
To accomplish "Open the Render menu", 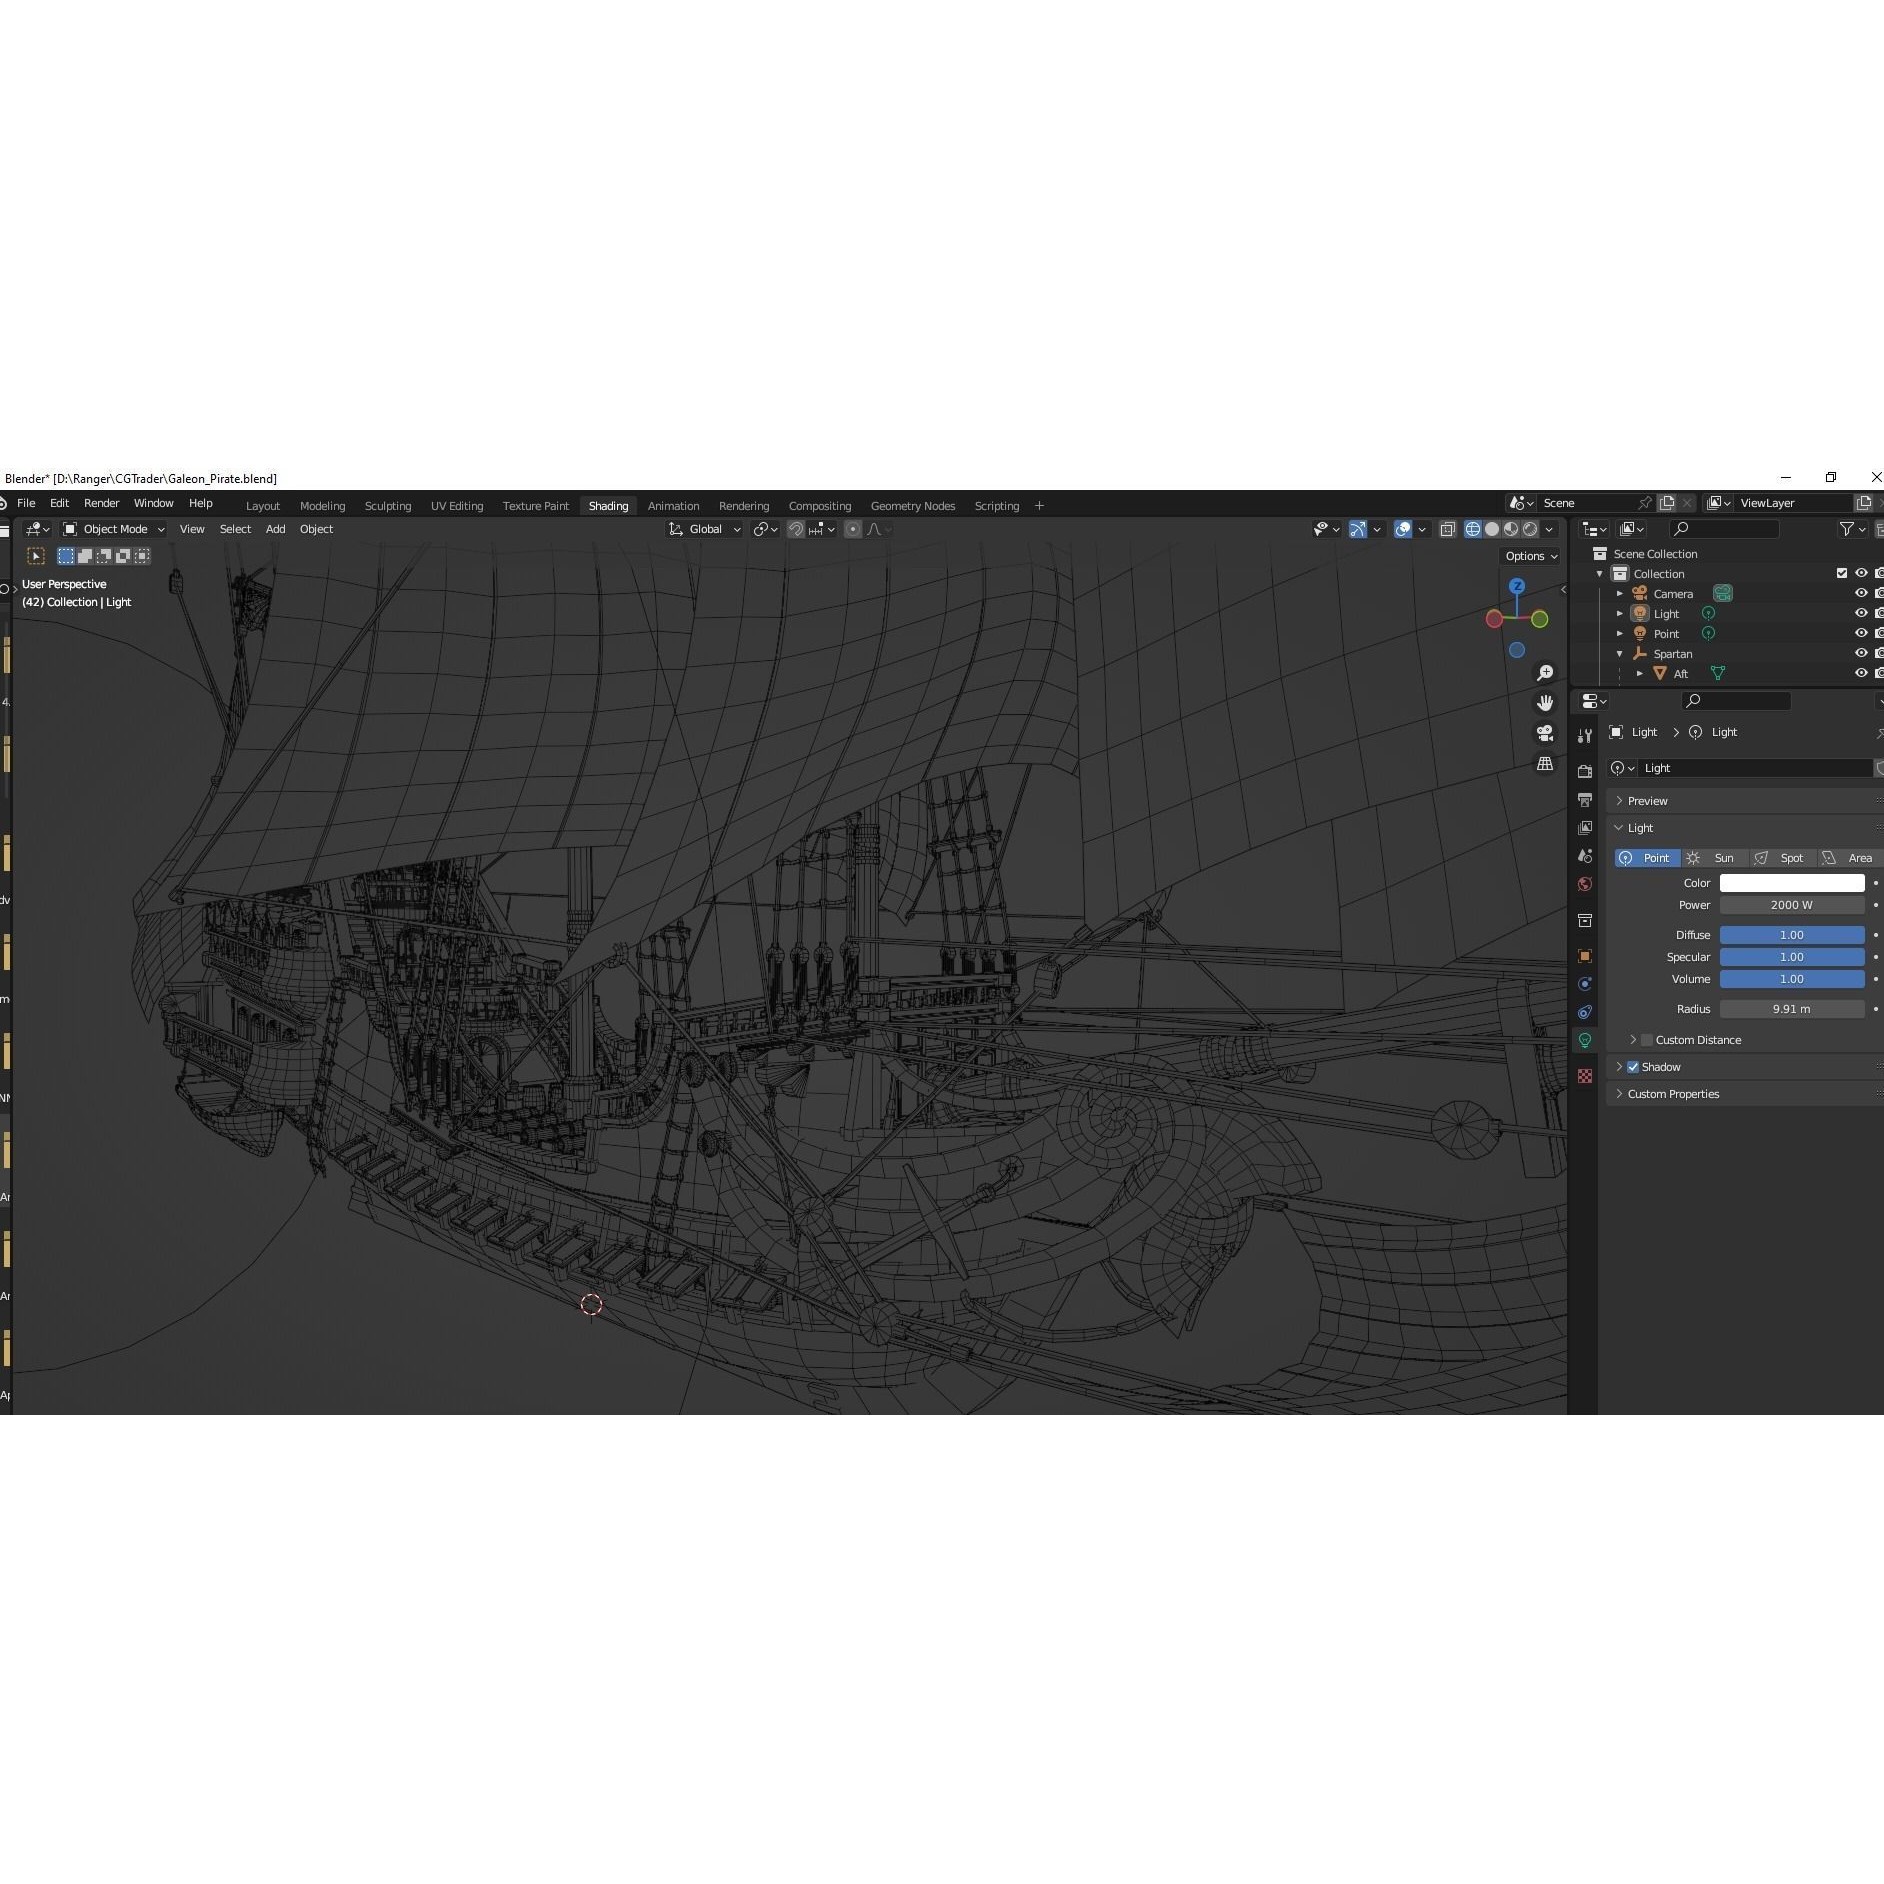I will tap(101, 503).
